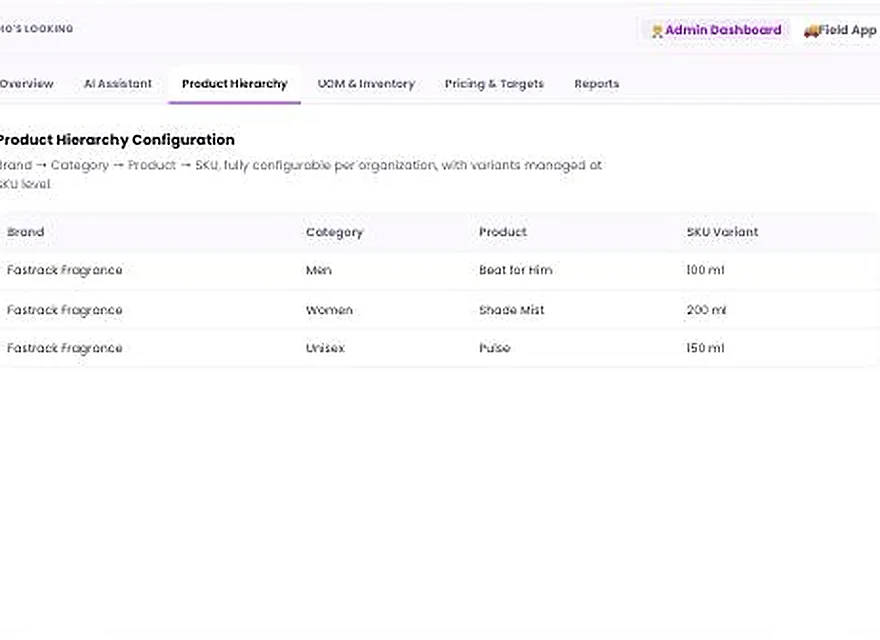Image resolution: width=880 pixels, height=640 pixels.
Task: Switch to the Field App view
Action: [x=840, y=30]
